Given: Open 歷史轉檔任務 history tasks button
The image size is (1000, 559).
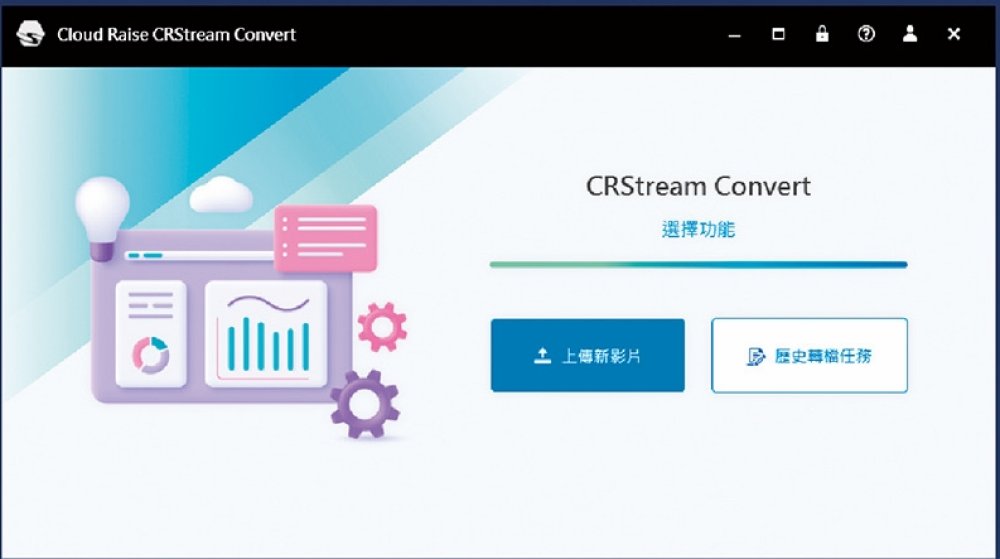Looking at the screenshot, I should (x=809, y=356).
